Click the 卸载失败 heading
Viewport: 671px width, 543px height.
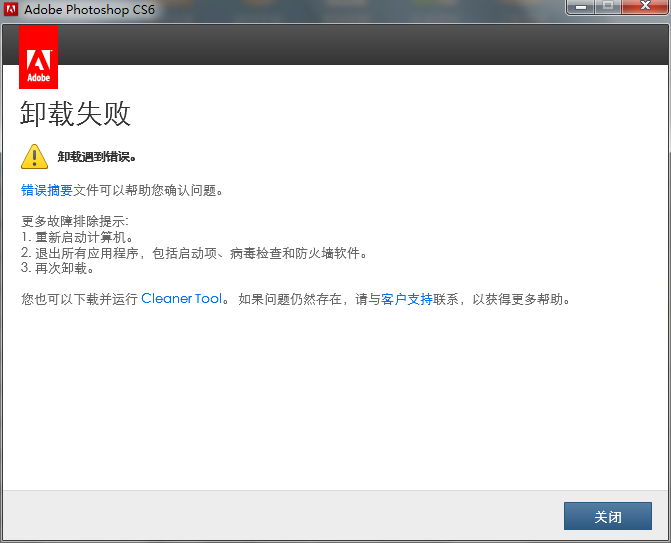[75, 114]
